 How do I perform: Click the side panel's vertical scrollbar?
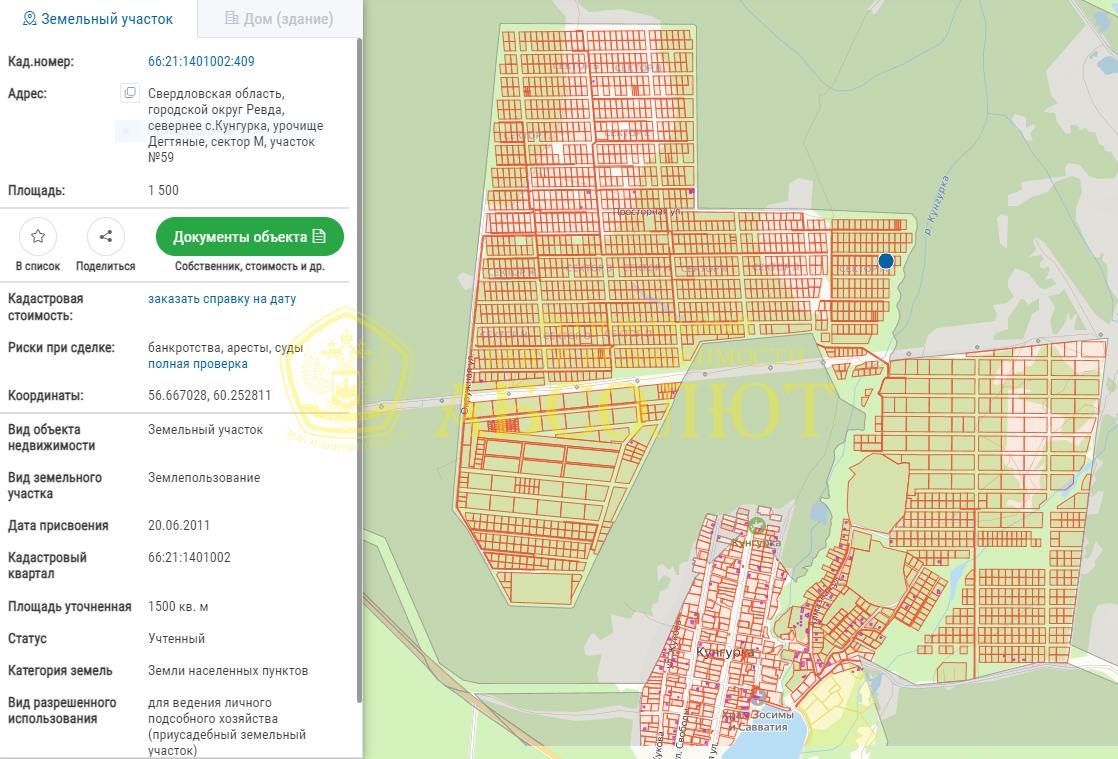coord(359,371)
